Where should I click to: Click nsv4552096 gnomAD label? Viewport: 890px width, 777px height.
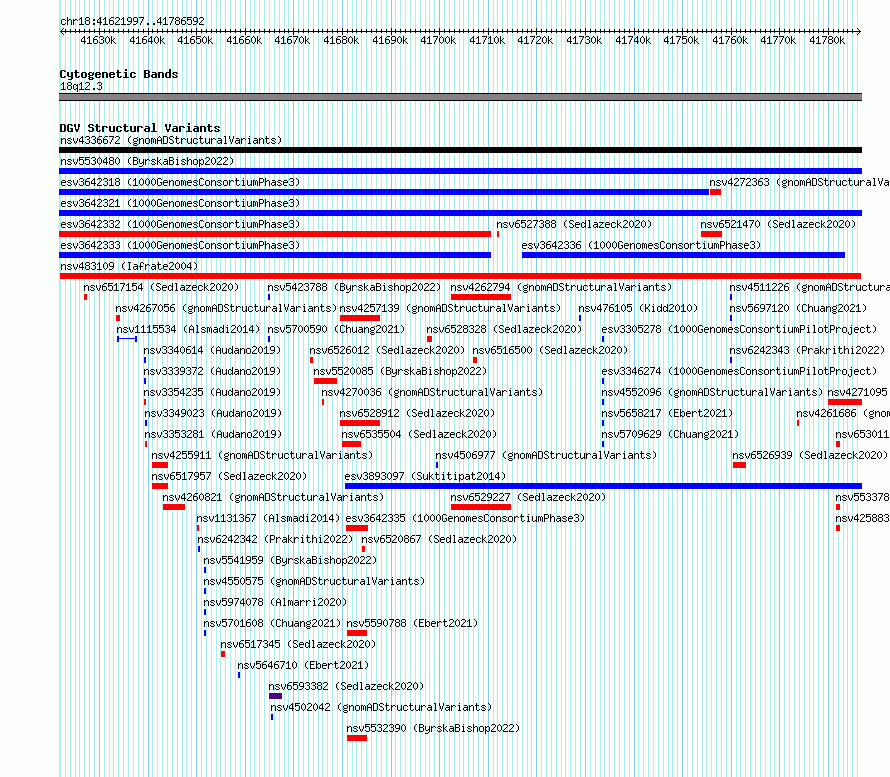pyautogui.click(x=712, y=392)
